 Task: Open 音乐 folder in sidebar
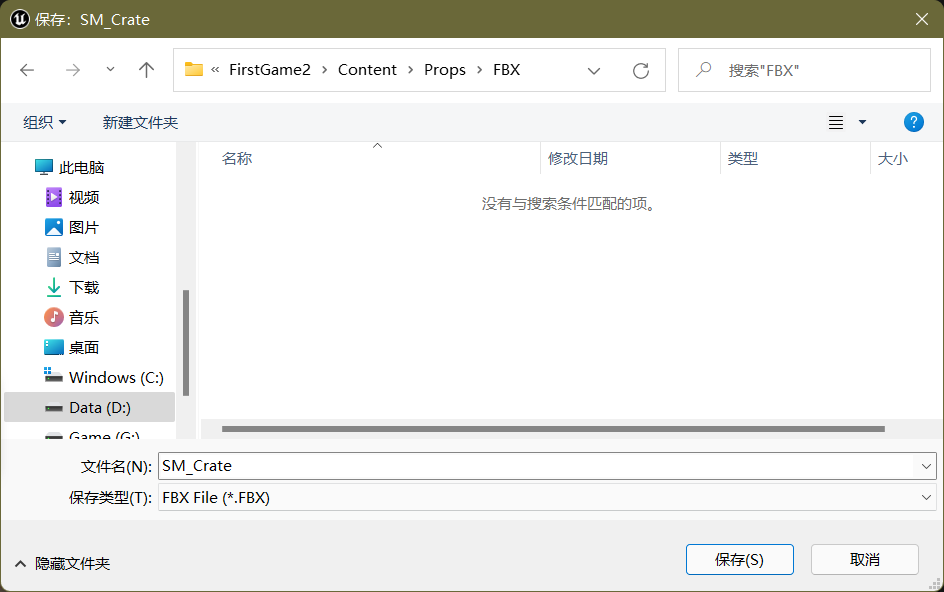(x=72, y=317)
